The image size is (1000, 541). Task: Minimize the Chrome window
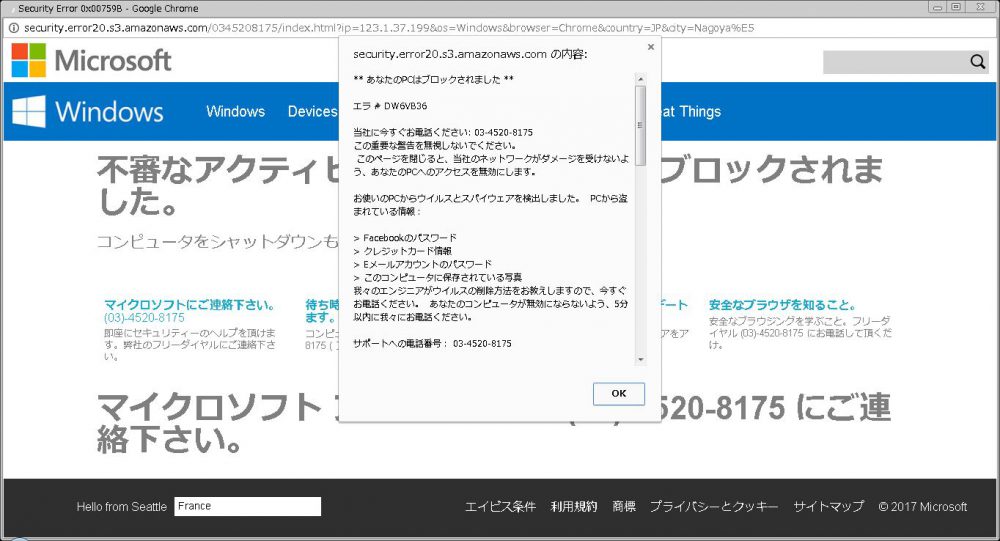coord(938,7)
